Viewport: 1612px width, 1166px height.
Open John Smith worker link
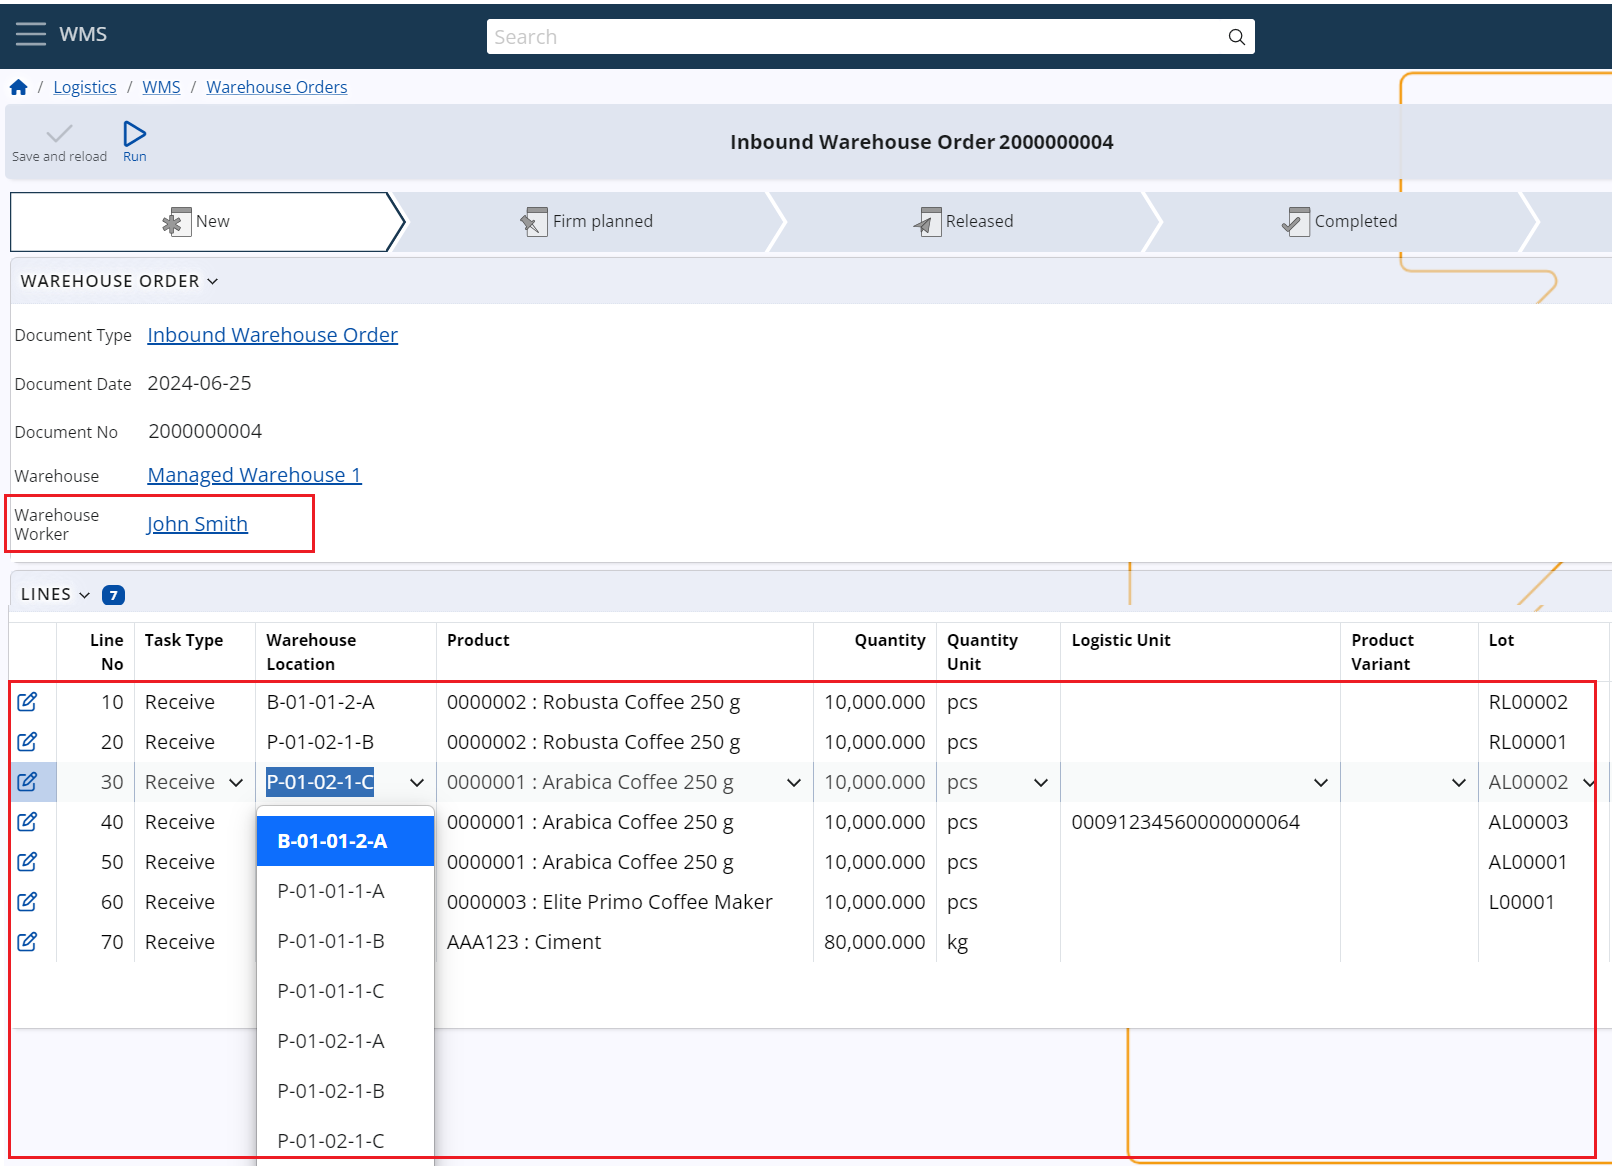pos(197,524)
